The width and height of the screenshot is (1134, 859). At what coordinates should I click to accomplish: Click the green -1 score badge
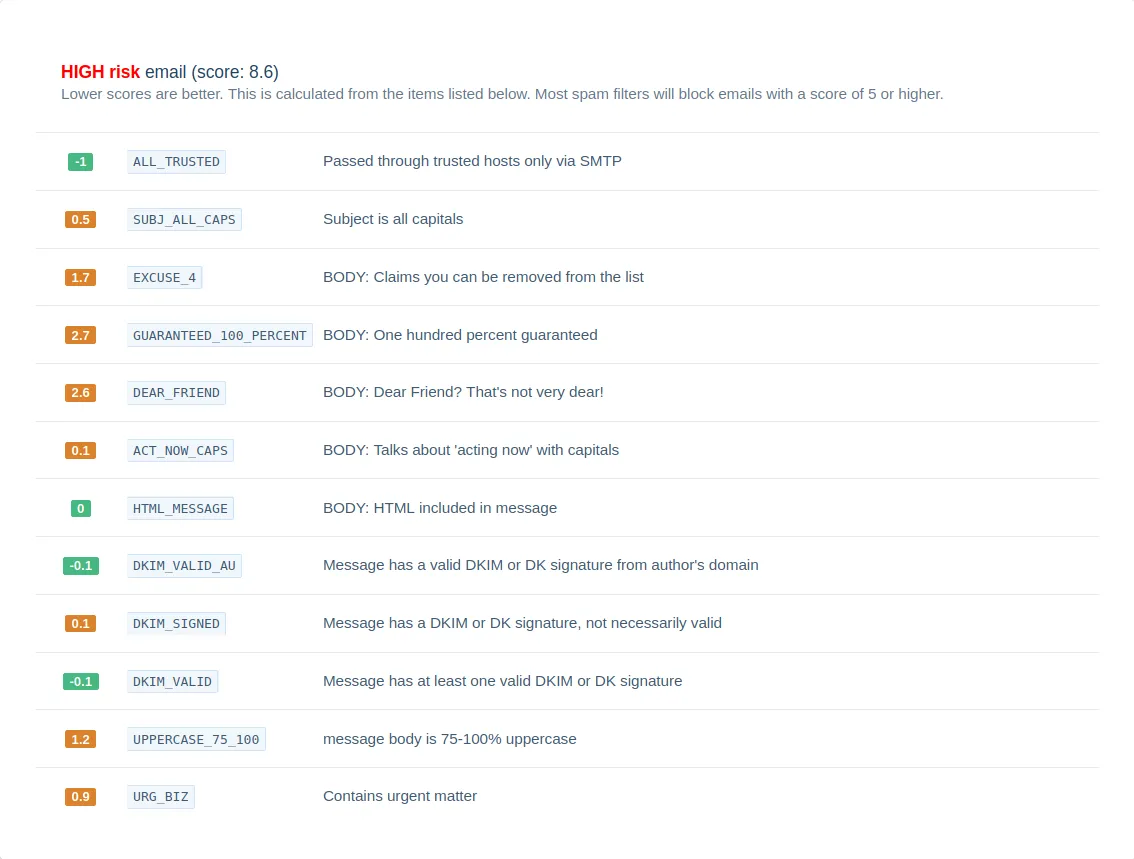pos(80,162)
